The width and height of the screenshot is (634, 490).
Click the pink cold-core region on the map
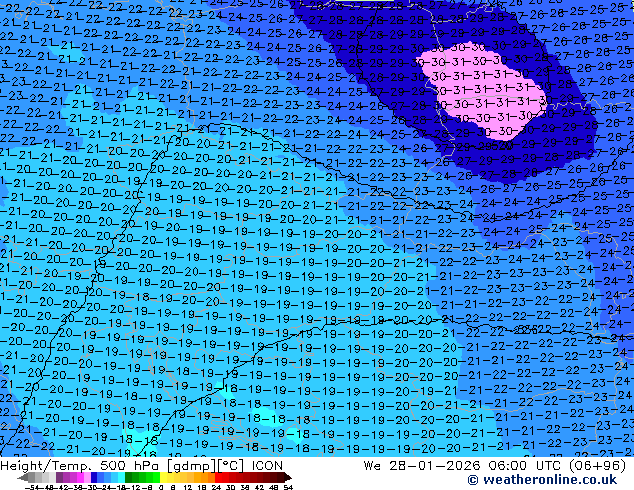pyautogui.click(x=485, y=91)
